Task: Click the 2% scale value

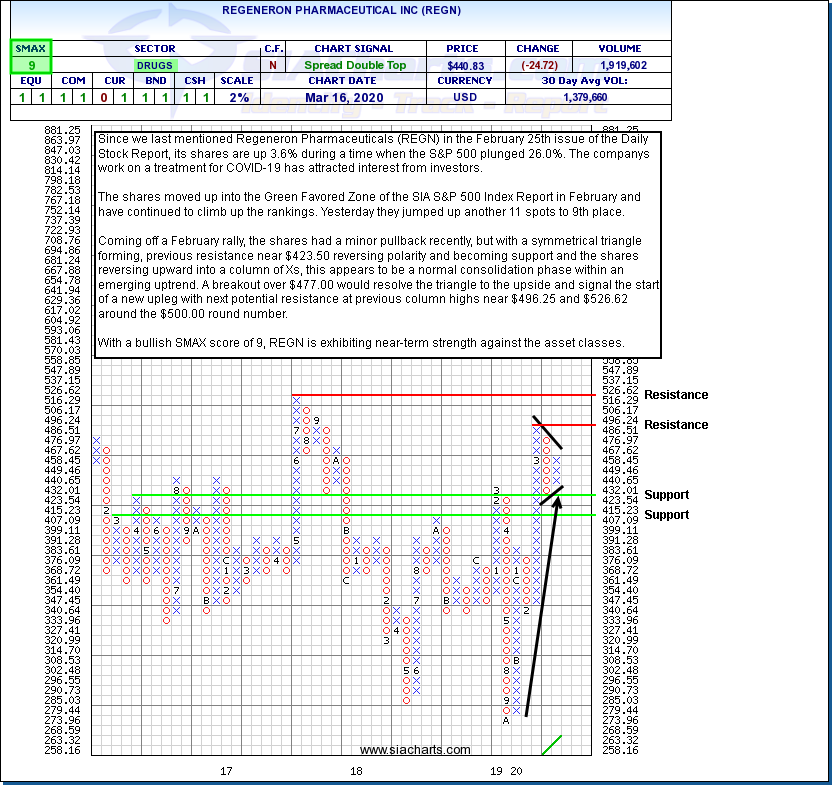Action: pyautogui.click(x=236, y=97)
